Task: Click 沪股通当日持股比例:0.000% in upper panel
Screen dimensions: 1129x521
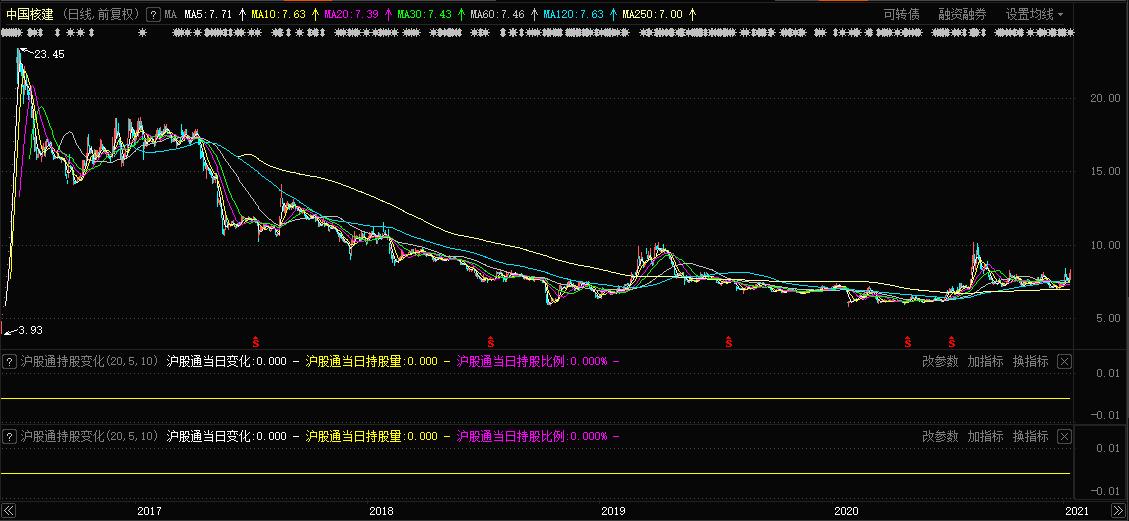Action: [532, 361]
